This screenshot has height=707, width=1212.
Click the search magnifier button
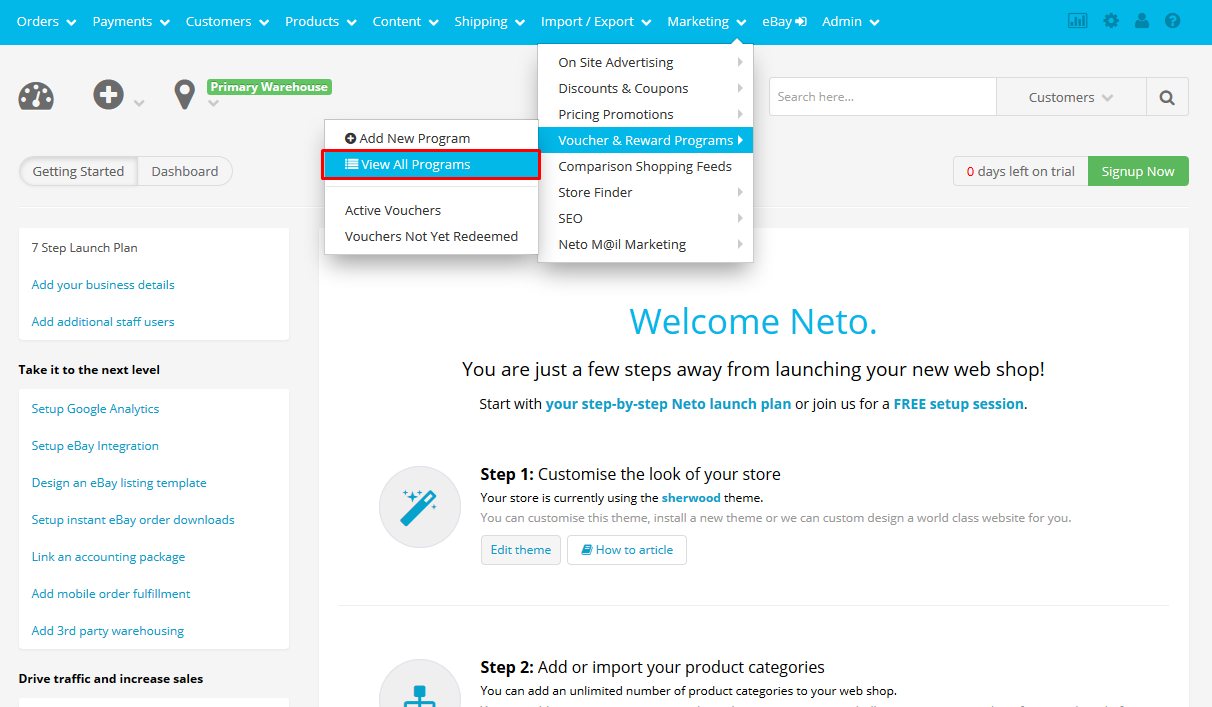click(1167, 97)
